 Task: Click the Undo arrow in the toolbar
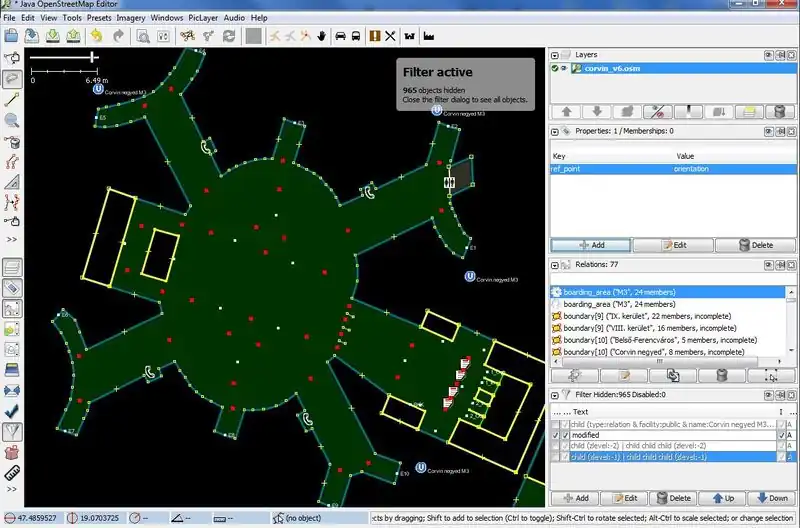[x=97, y=36]
